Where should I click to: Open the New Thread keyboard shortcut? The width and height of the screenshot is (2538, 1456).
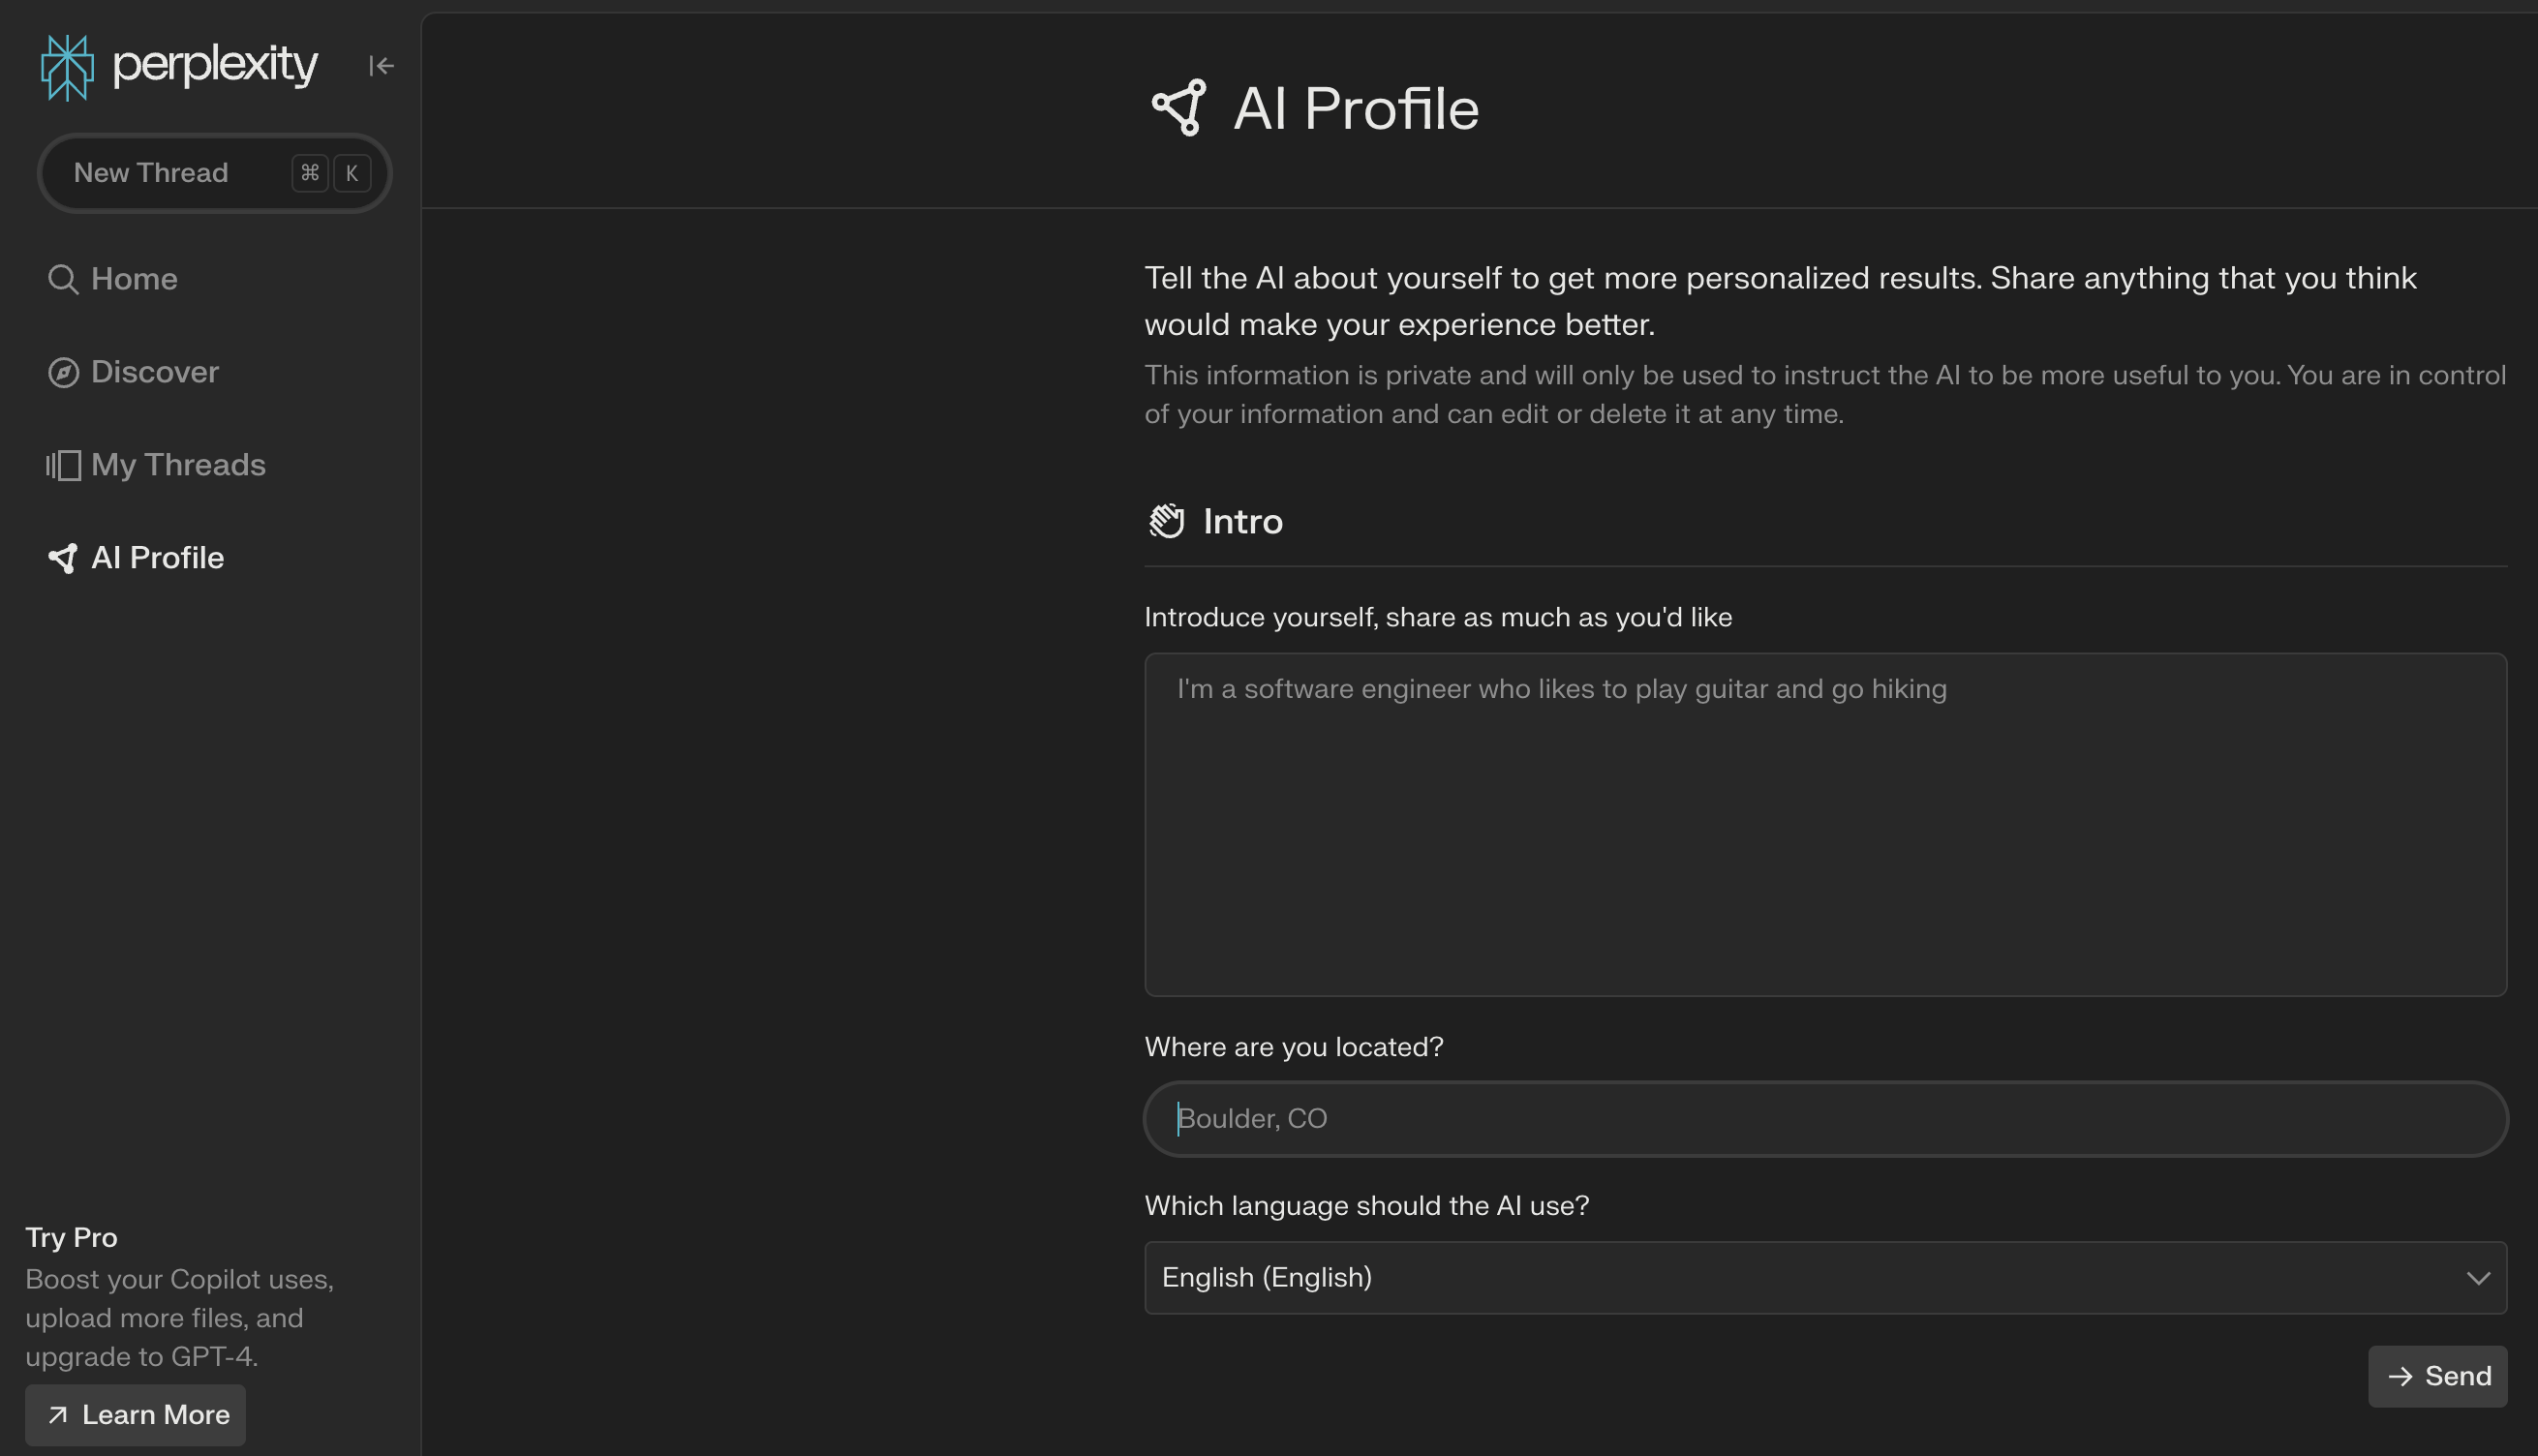329,172
